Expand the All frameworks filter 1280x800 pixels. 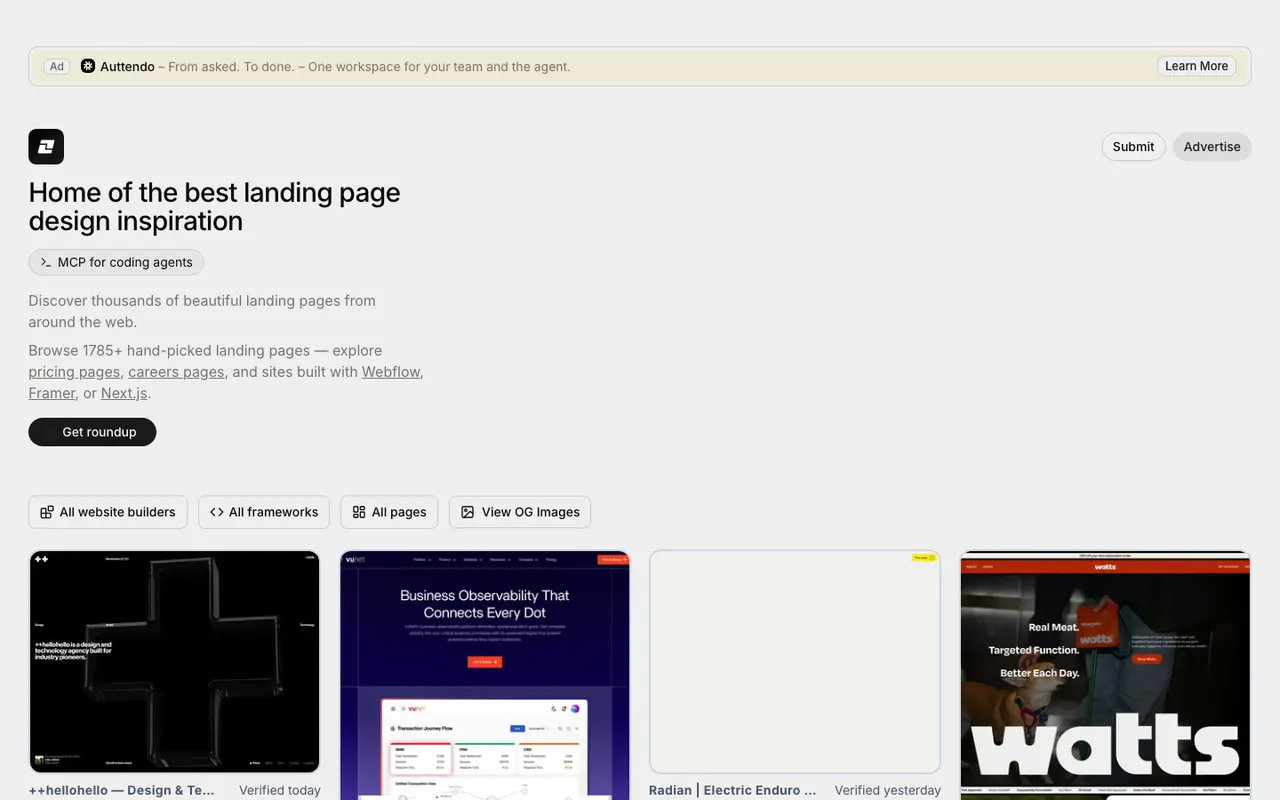click(264, 512)
